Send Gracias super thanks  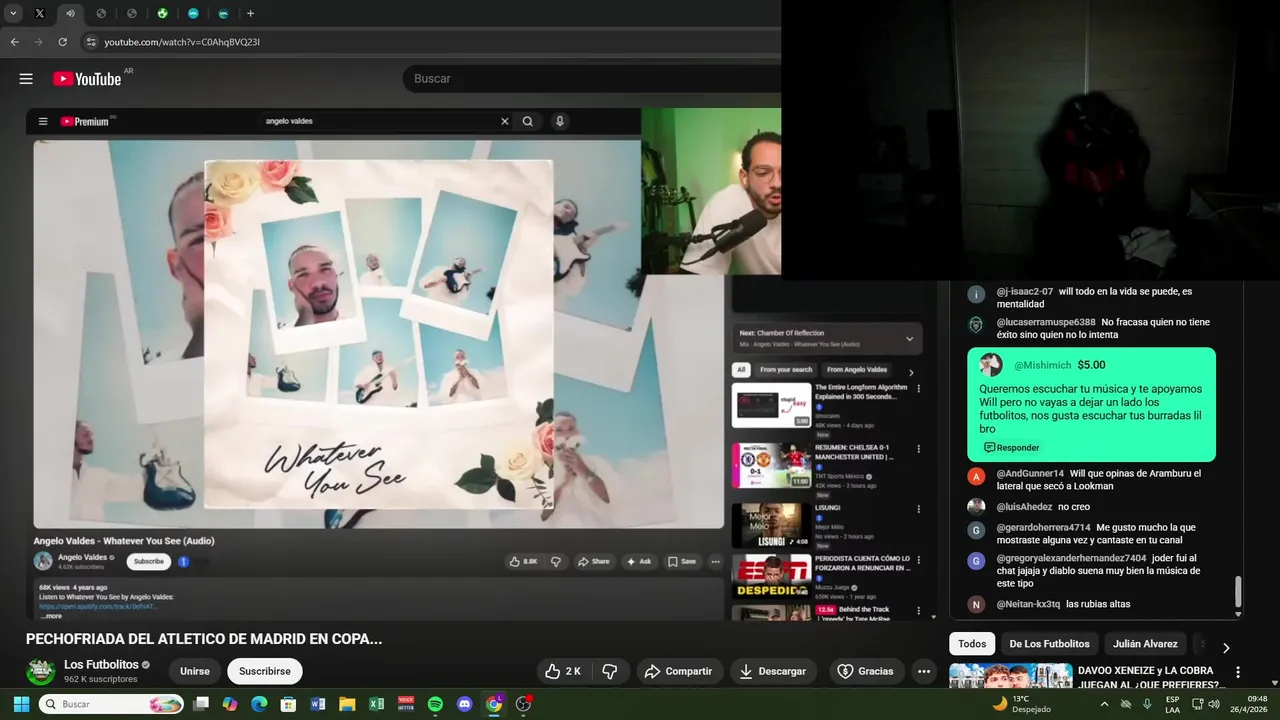[866, 671]
